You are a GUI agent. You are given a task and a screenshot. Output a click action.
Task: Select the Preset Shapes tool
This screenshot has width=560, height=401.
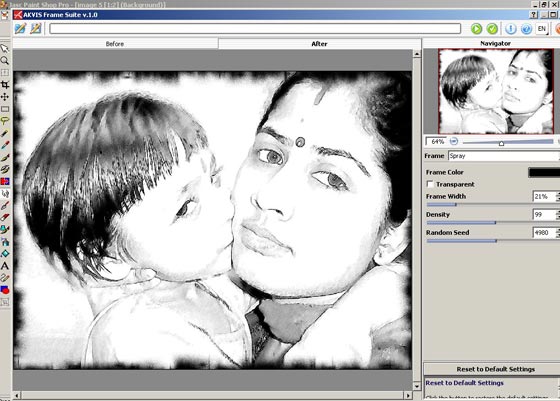pyautogui.click(x=5, y=290)
